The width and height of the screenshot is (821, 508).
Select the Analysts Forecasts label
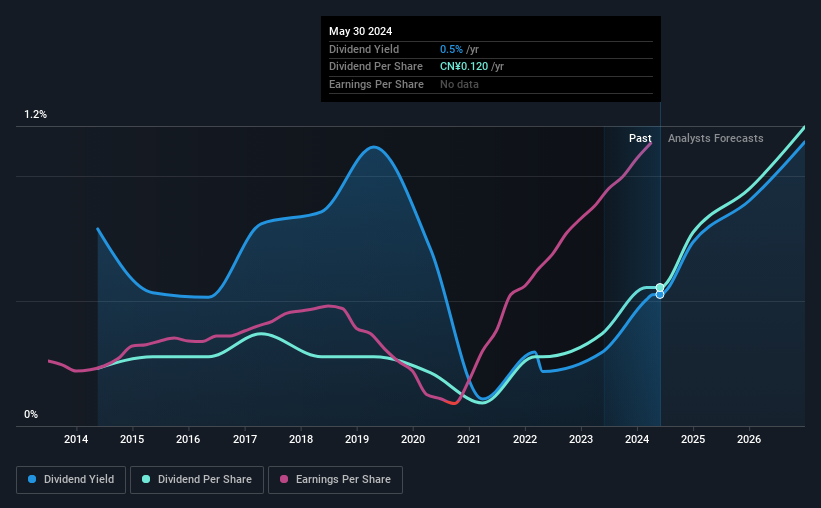coord(715,138)
